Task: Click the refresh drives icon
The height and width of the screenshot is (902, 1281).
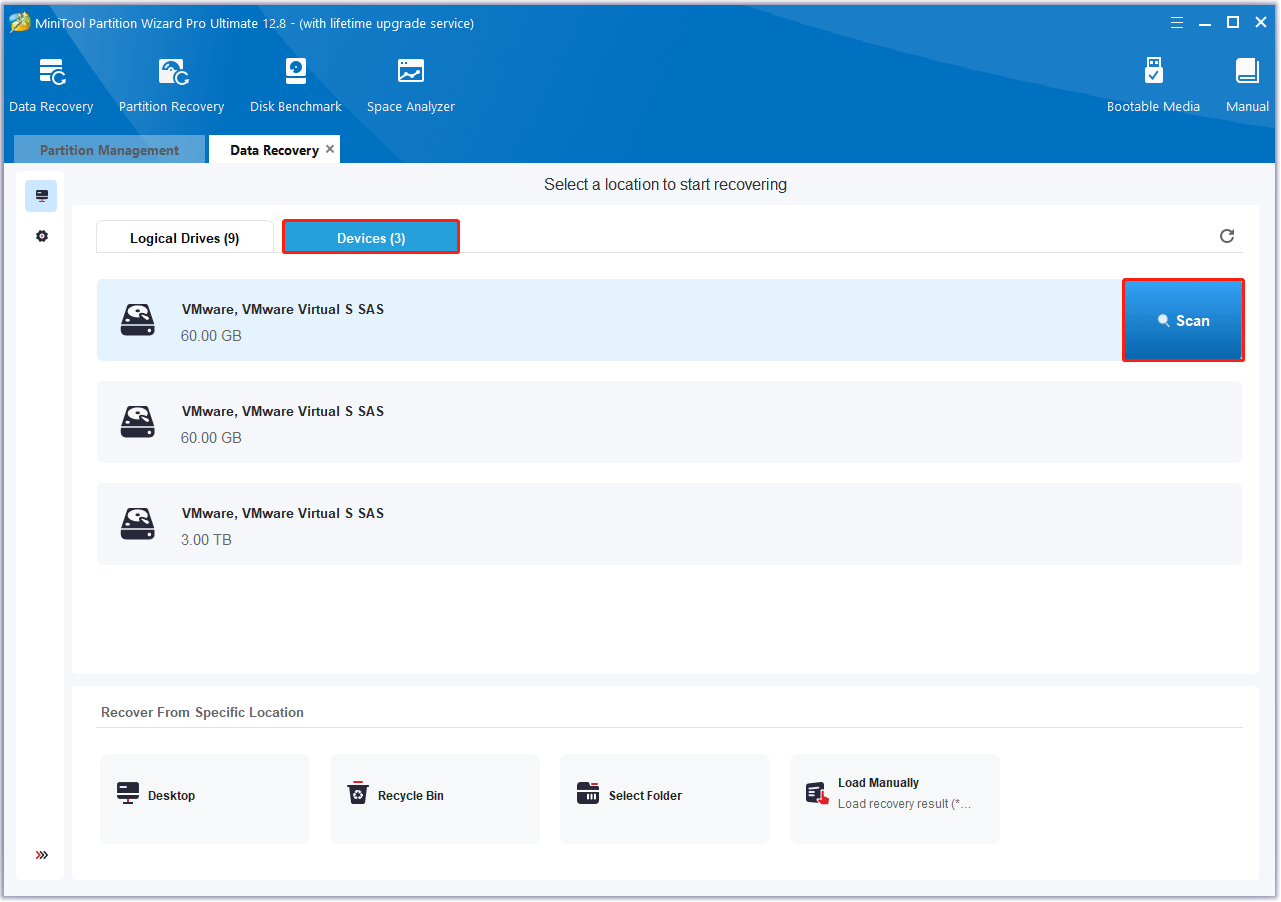Action: [x=1227, y=236]
